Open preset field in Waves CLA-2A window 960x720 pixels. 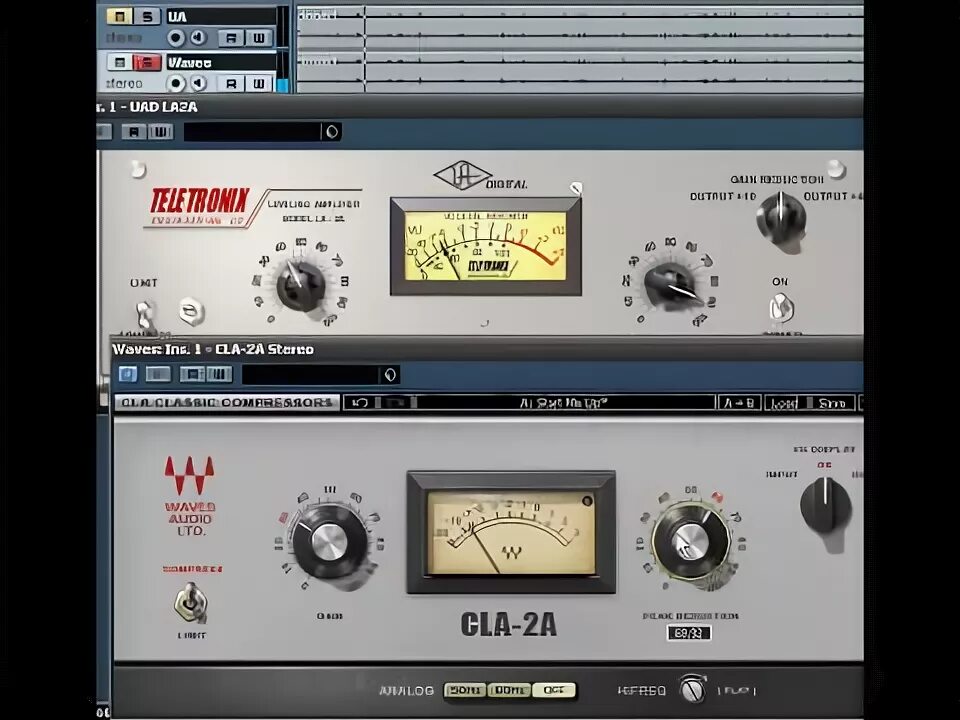pyautogui.click(x=310, y=375)
